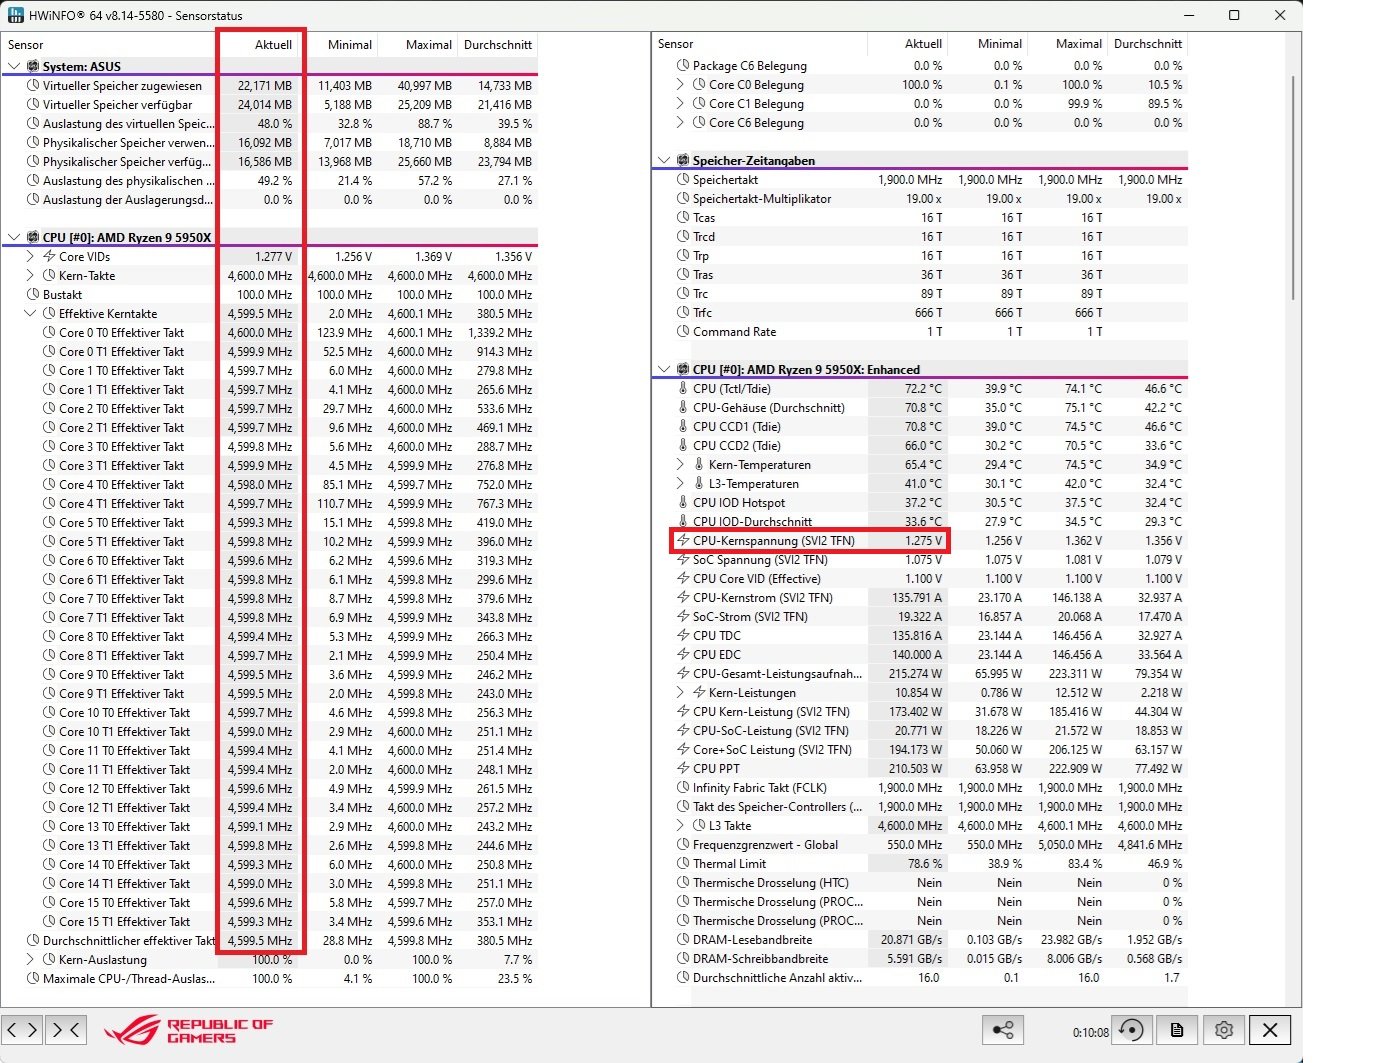Collapse the CPU [#0]: AMD Ryzen 9 5950X group

[x=14, y=237]
